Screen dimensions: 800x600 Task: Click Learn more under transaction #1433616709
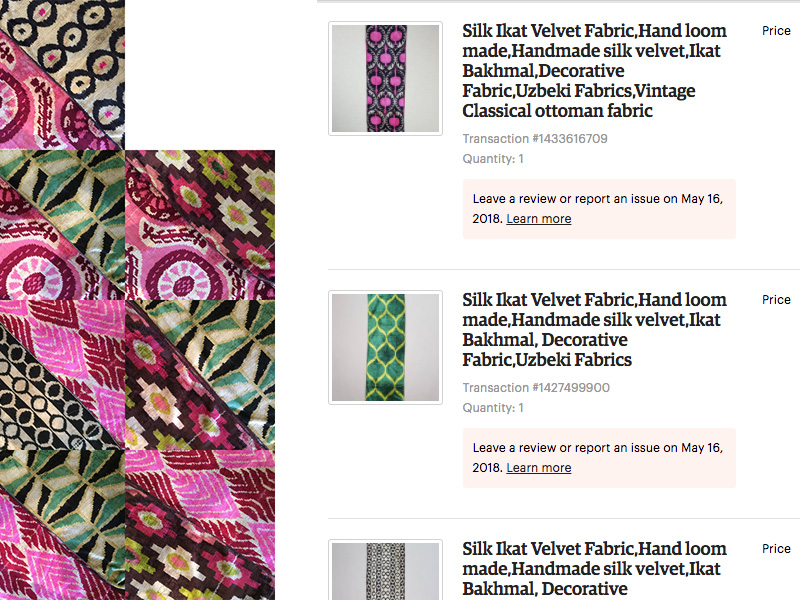[538, 219]
